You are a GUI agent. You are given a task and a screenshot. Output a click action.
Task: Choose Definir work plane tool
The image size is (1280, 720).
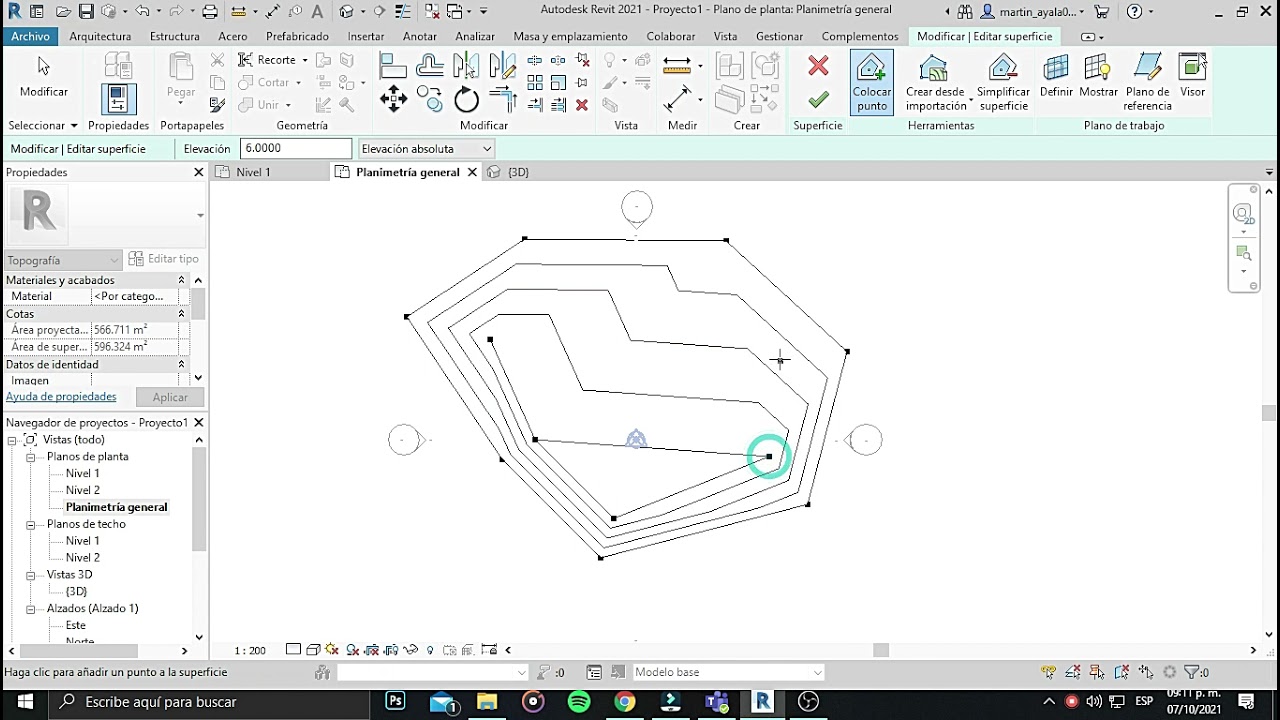coord(1056,77)
